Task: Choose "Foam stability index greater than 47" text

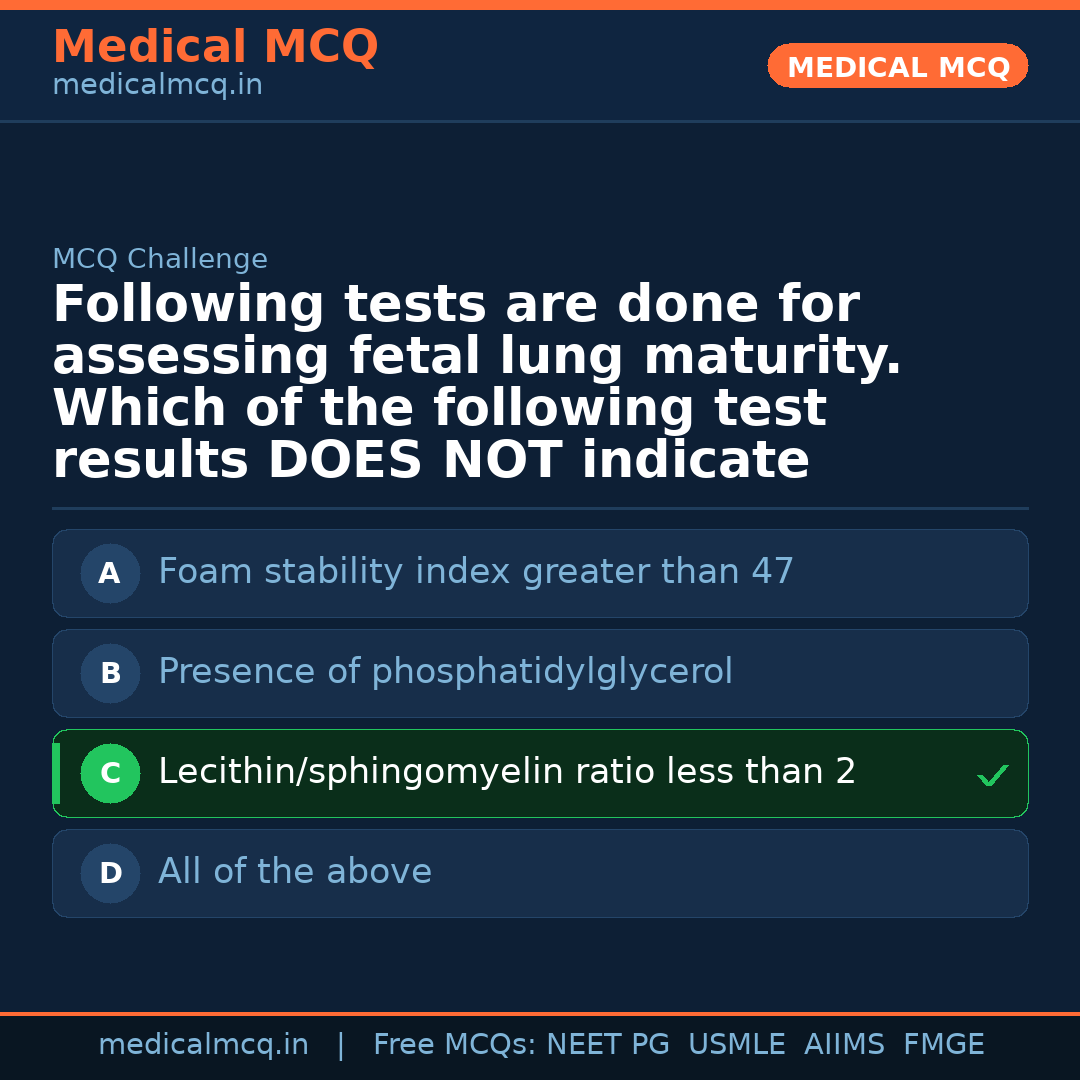Action: click(475, 572)
